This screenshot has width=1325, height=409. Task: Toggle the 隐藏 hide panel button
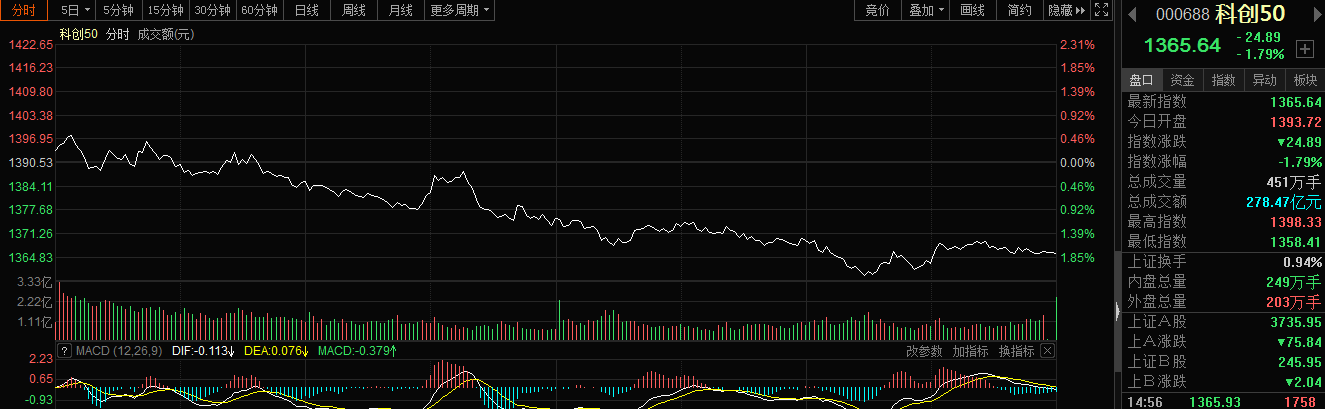[1066, 10]
